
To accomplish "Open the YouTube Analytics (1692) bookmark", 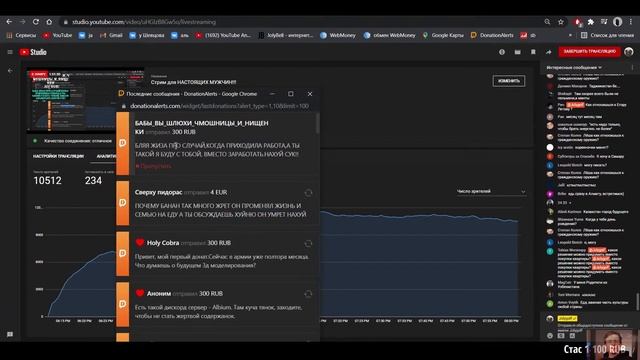I will click(223, 36).
